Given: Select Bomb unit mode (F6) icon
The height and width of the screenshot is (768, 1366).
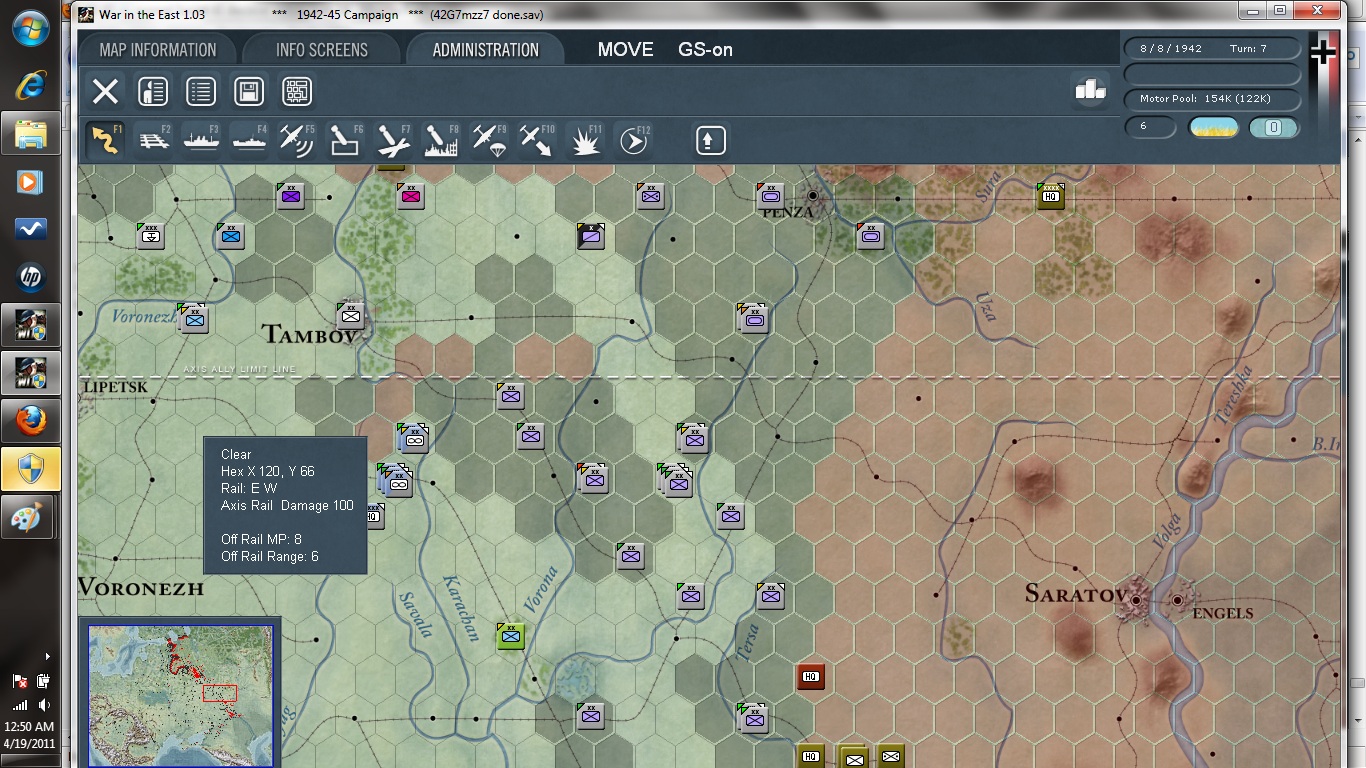Looking at the screenshot, I should click(x=345, y=140).
